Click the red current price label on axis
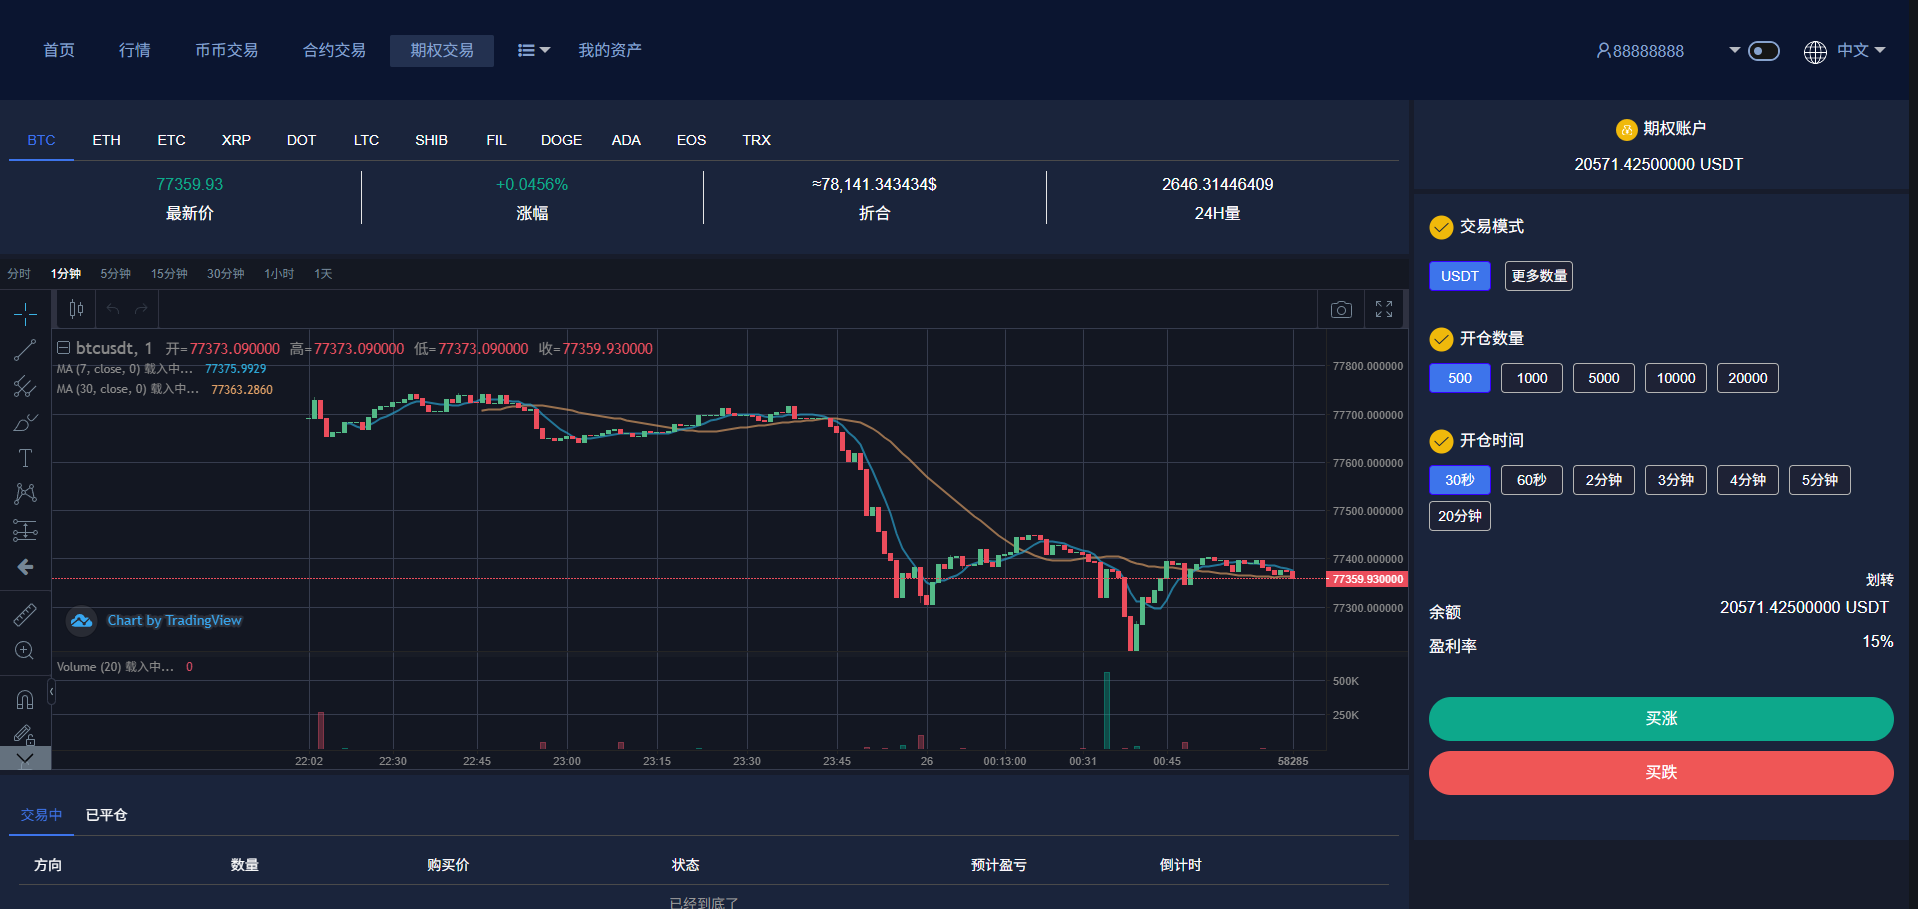This screenshot has height=909, width=1918. pyautogui.click(x=1367, y=579)
